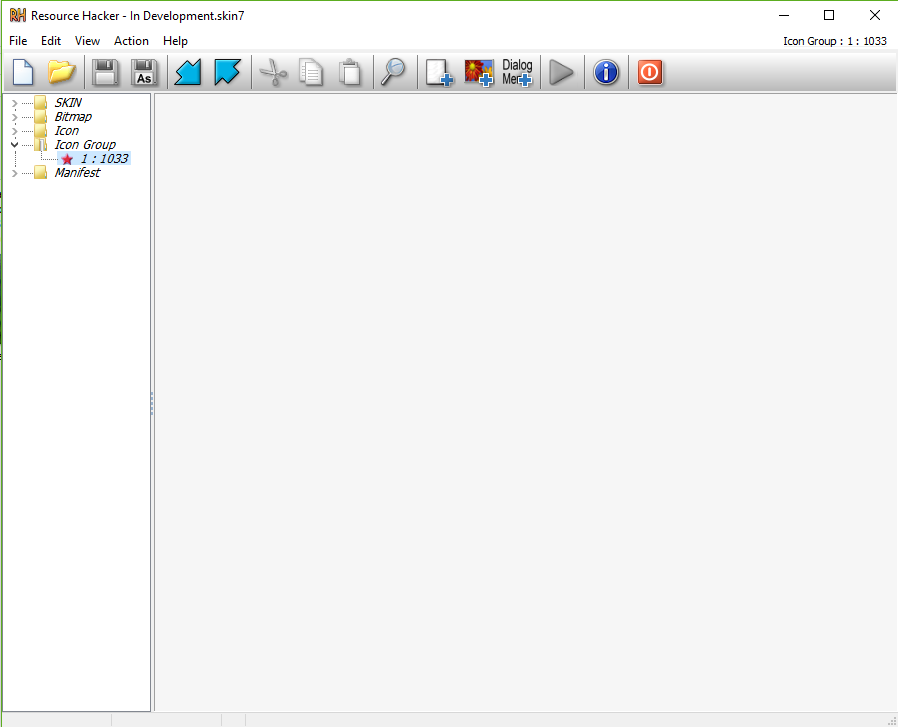Click the blue About info icon
Viewport: 898px width, 727px height.
pyautogui.click(x=606, y=73)
